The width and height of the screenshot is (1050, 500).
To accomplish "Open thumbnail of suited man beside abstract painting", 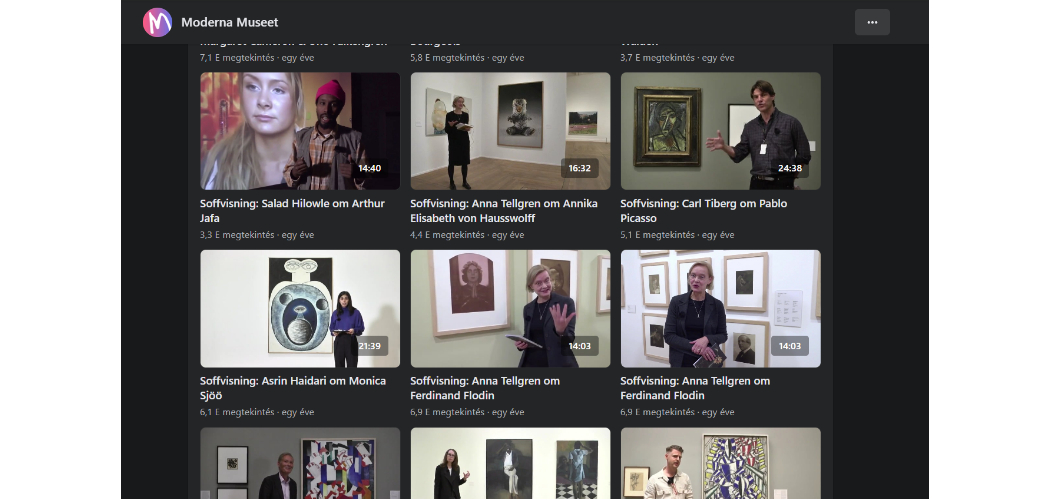I will pos(299,464).
